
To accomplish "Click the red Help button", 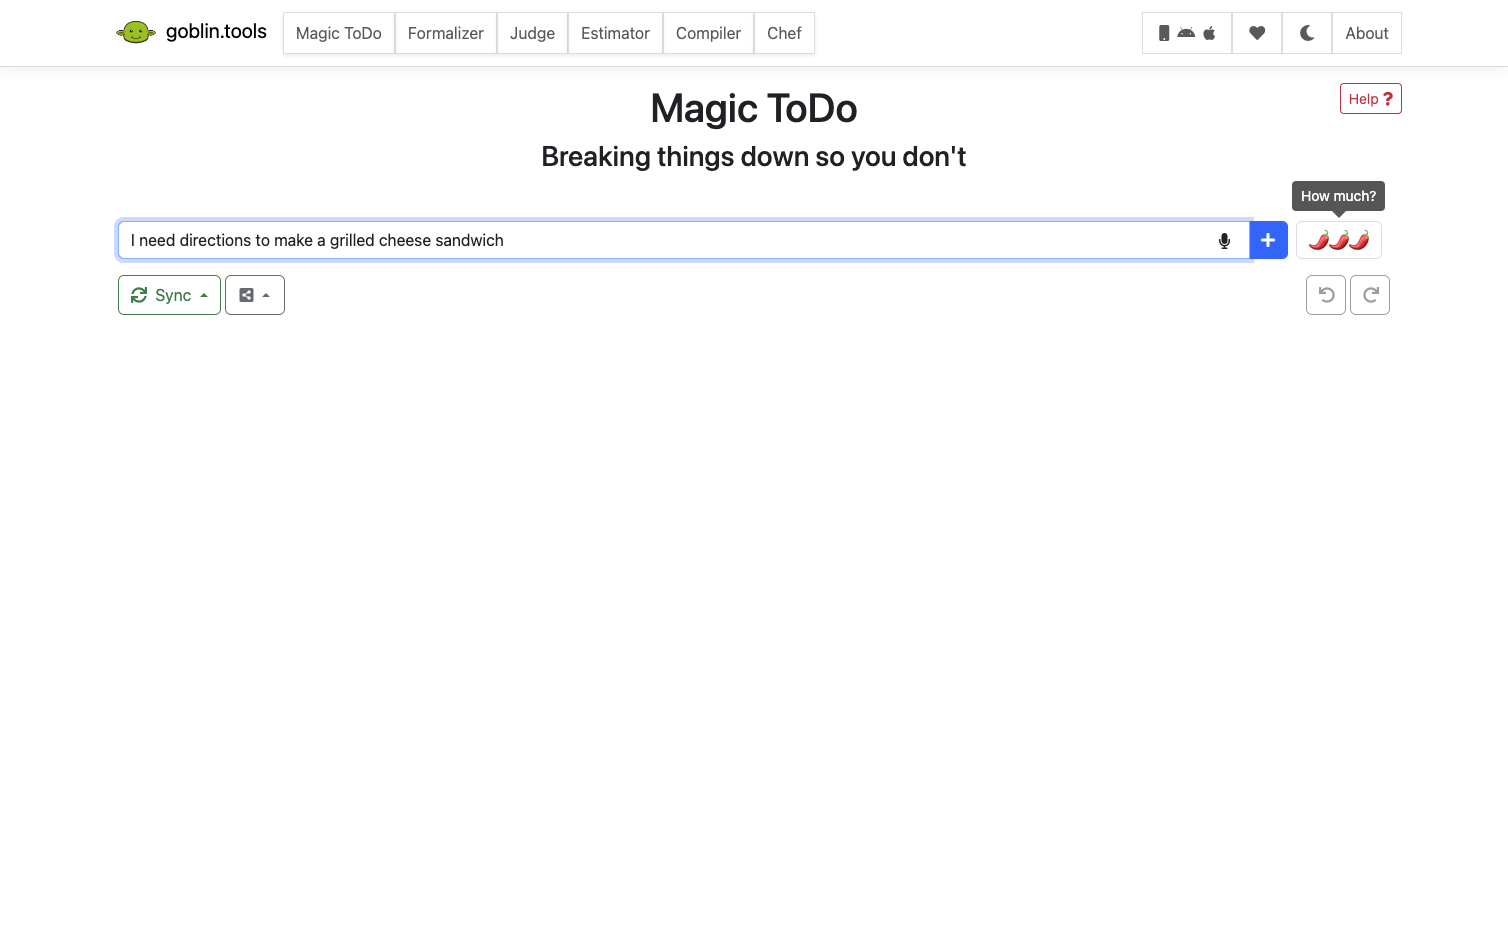I will 1371,99.
